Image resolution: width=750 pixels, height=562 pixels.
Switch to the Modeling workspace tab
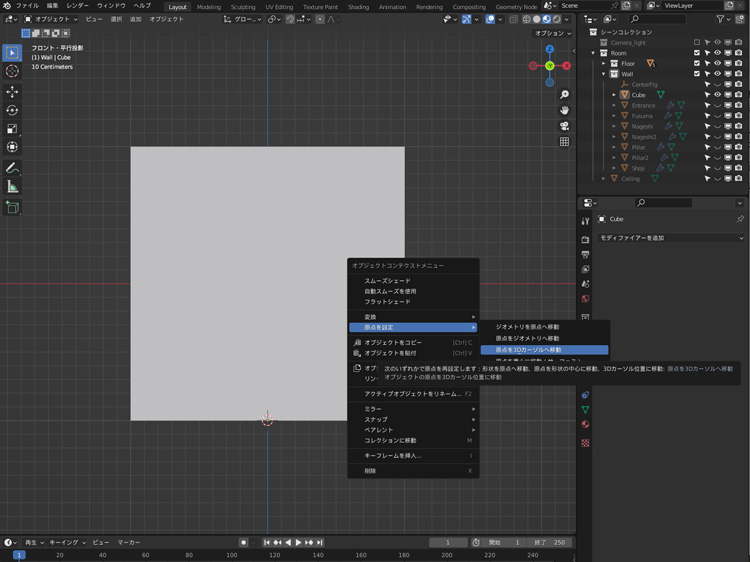point(208,6)
